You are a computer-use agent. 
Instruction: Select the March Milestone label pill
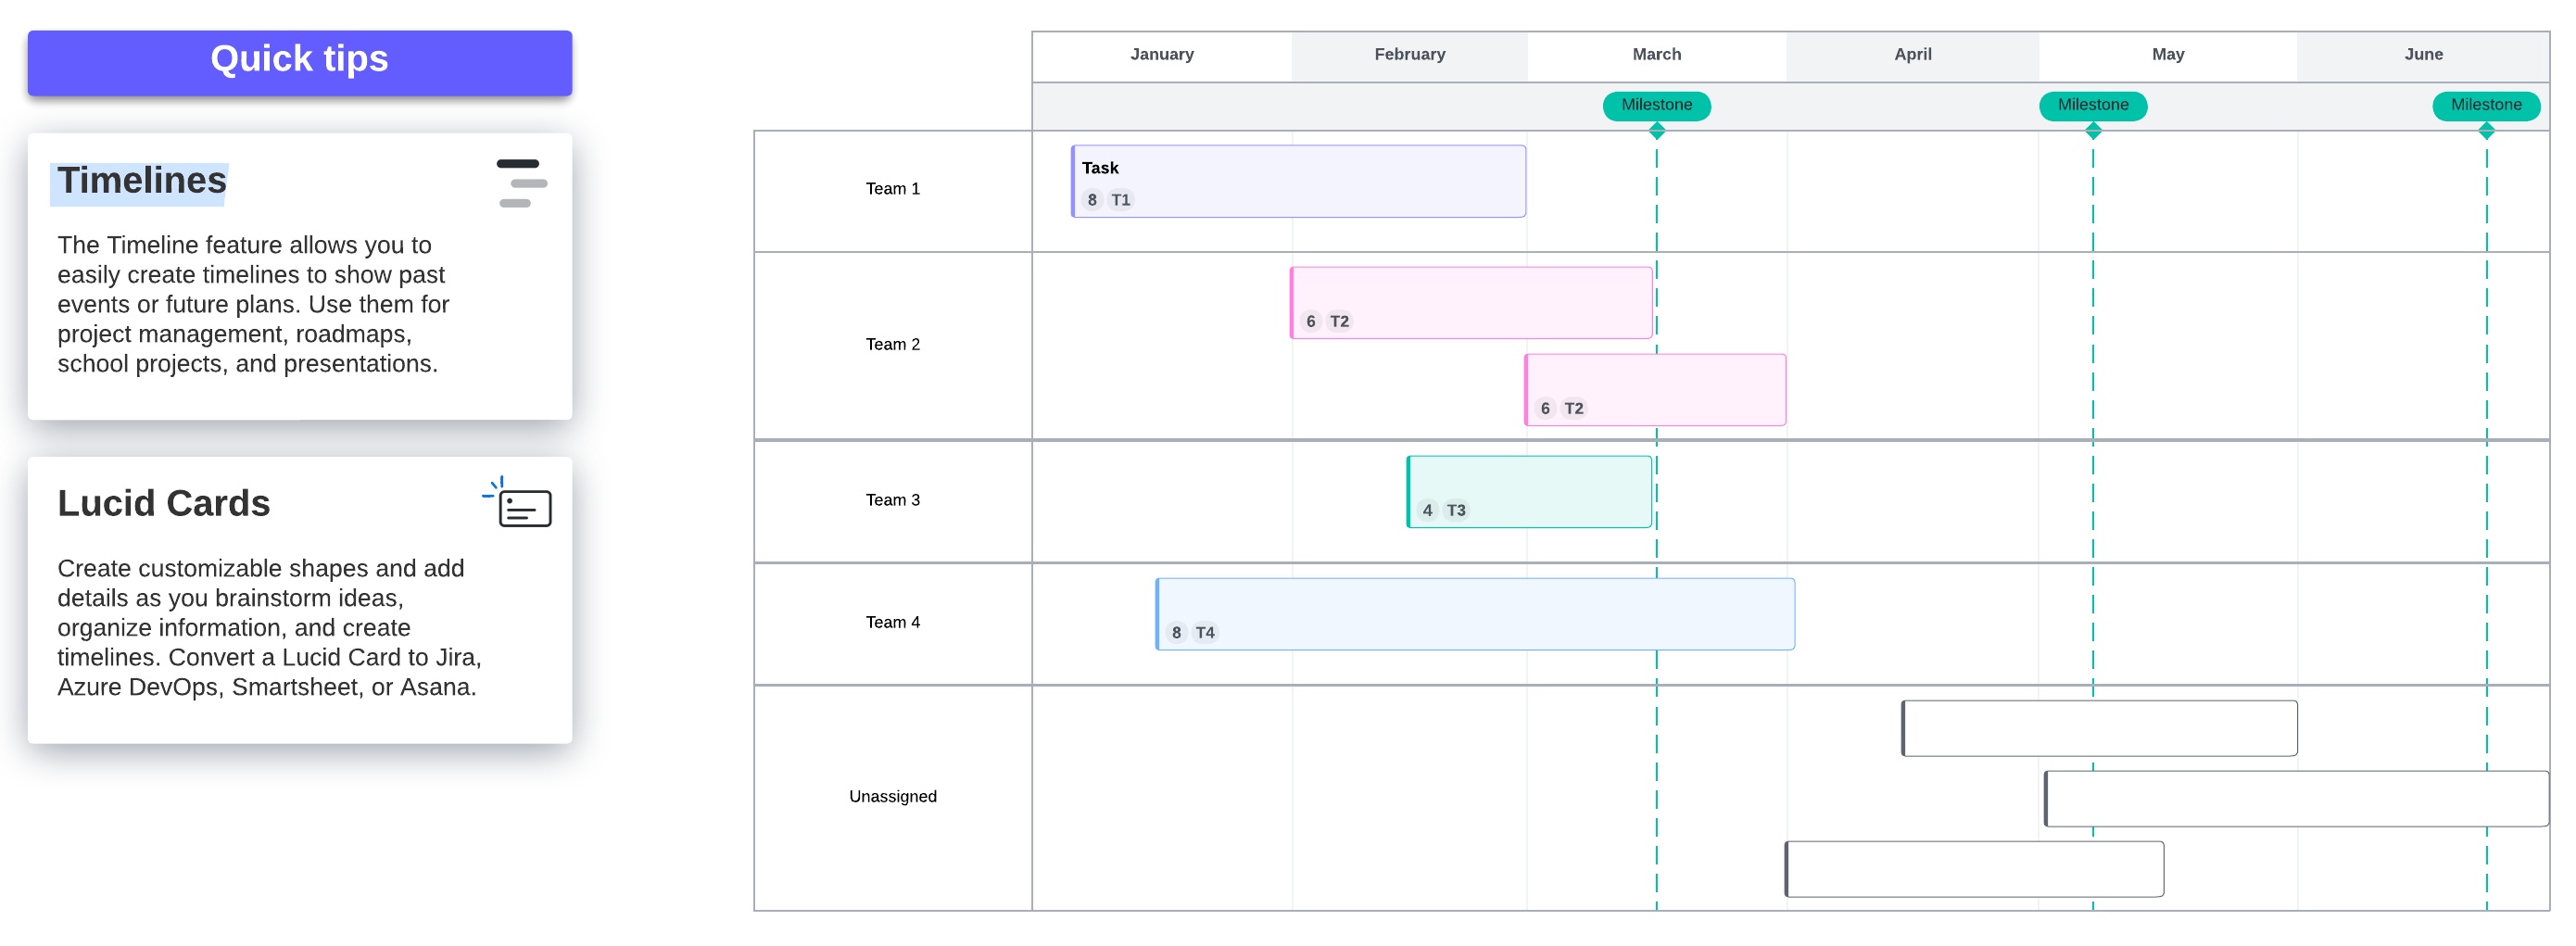pos(1656,105)
